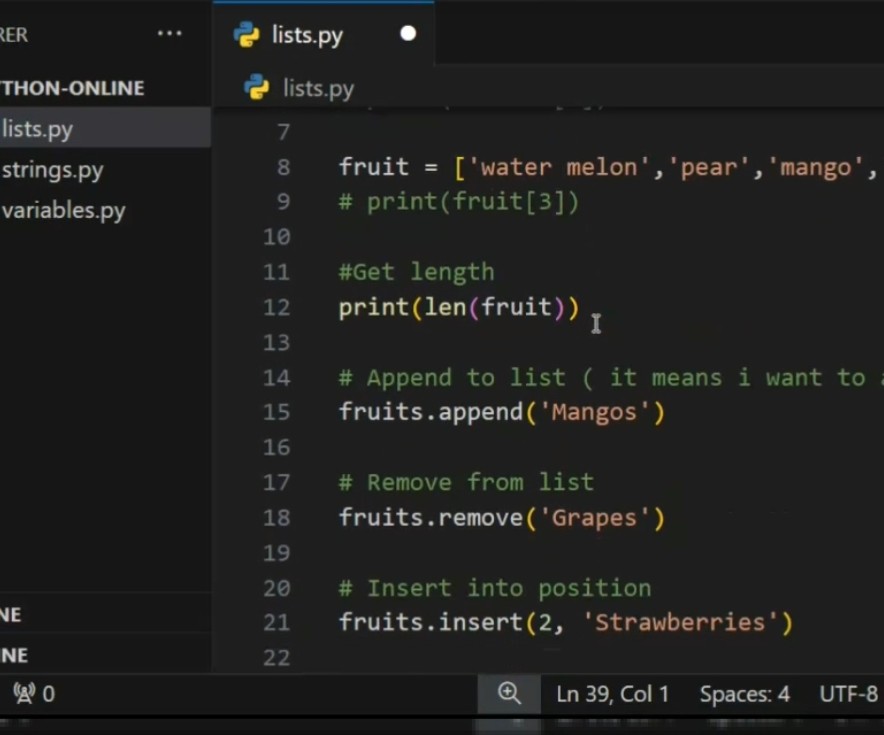Screen dimensions: 884x735
Task: Click the Python icon in the breadcrumb bar
Action: coord(253,88)
